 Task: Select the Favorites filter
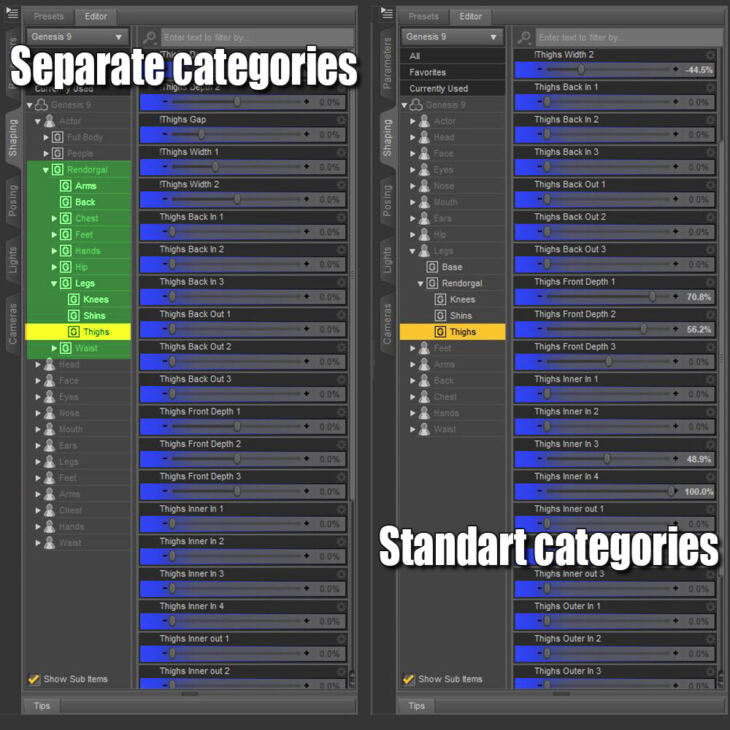coord(427,72)
